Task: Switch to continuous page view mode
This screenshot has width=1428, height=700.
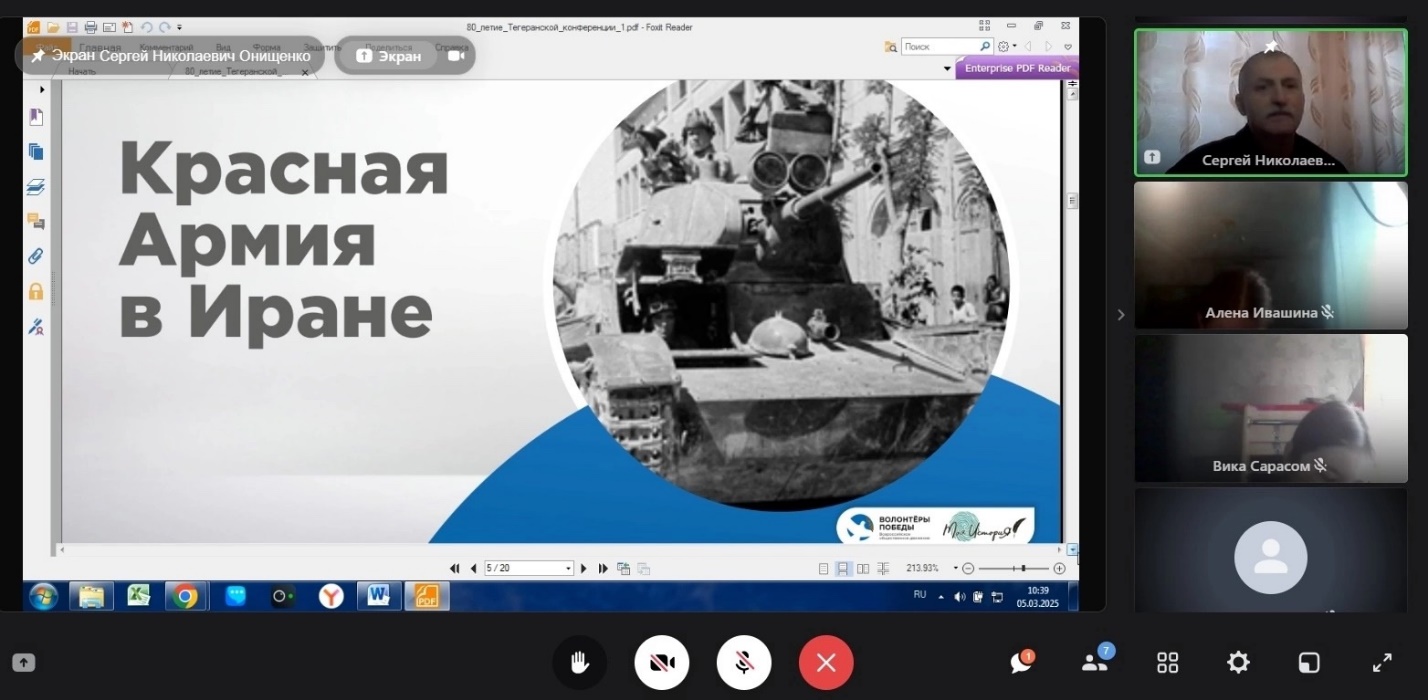Action: pos(843,568)
